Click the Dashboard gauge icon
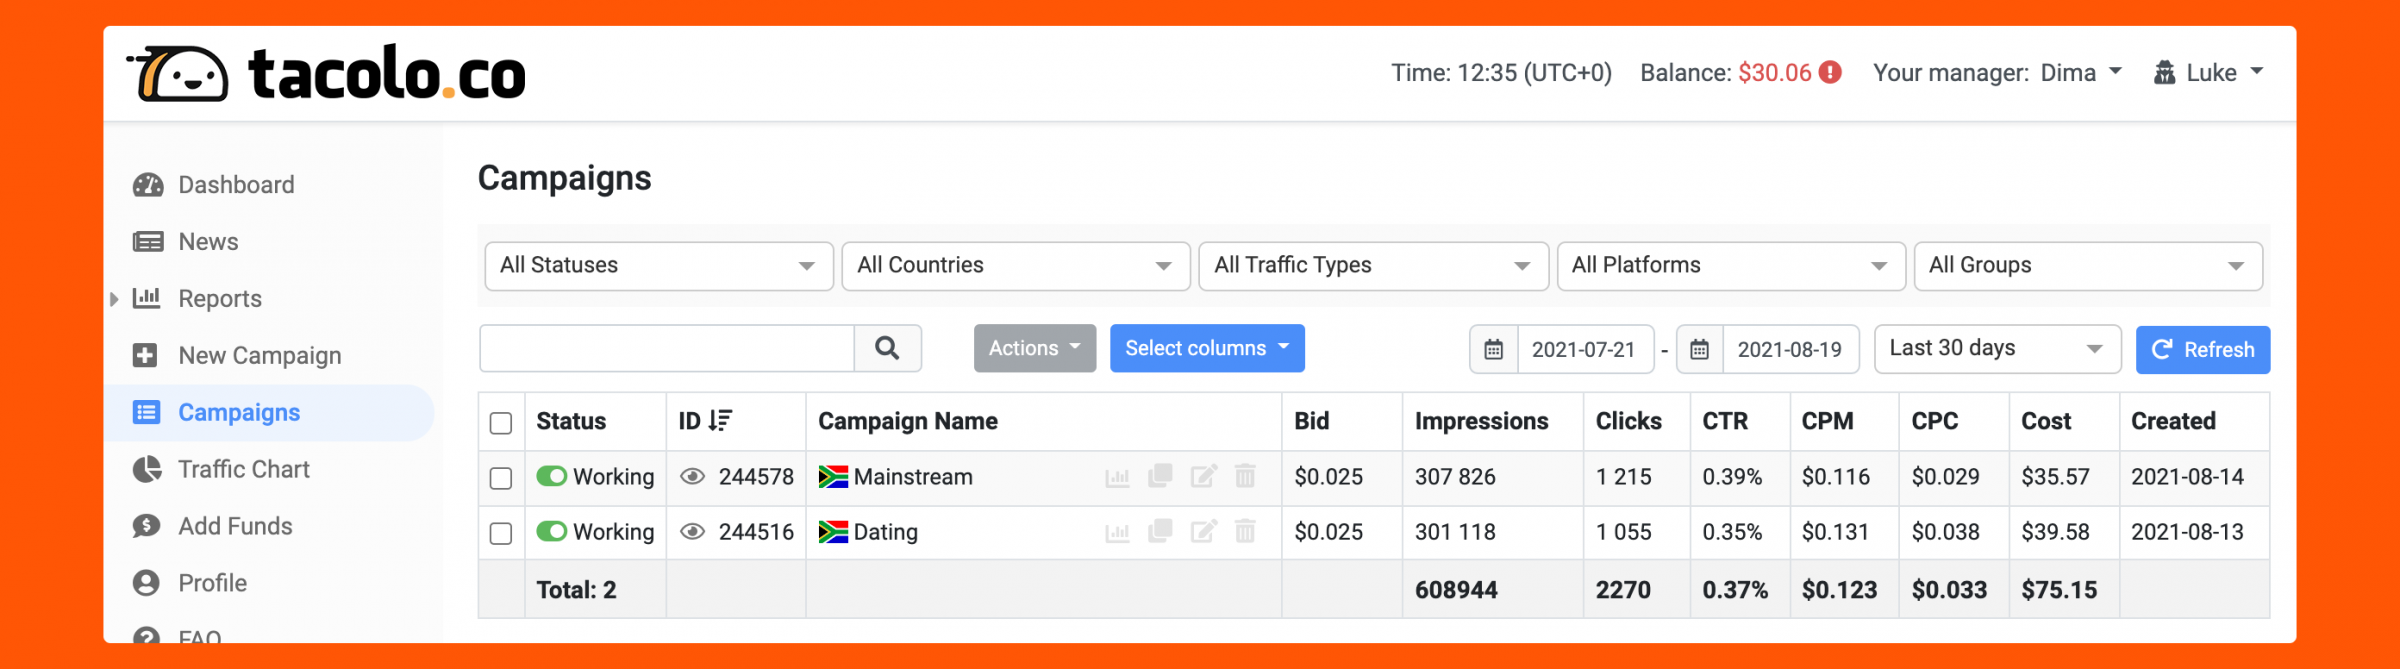Image resolution: width=2400 pixels, height=669 pixels. (148, 185)
